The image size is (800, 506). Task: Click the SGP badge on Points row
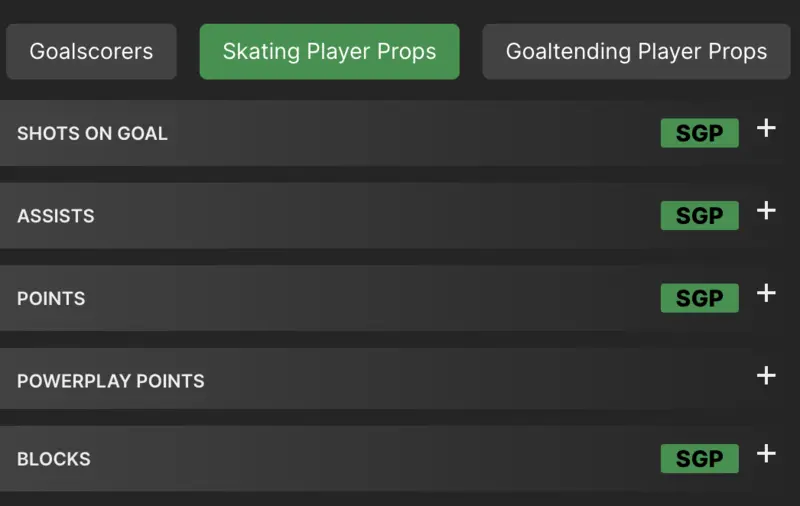pos(699,298)
